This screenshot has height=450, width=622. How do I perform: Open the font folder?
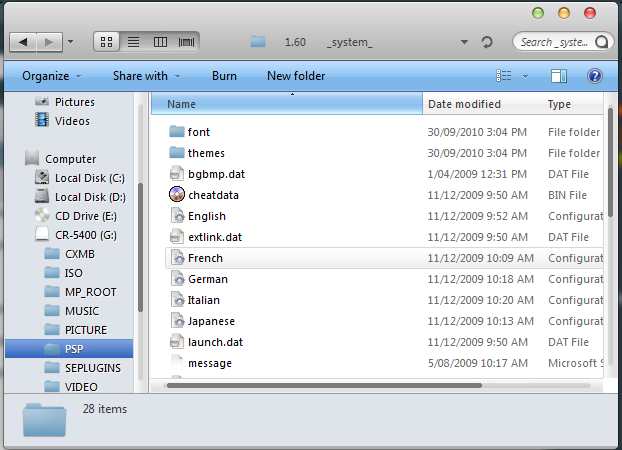click(x=198, y=132)
